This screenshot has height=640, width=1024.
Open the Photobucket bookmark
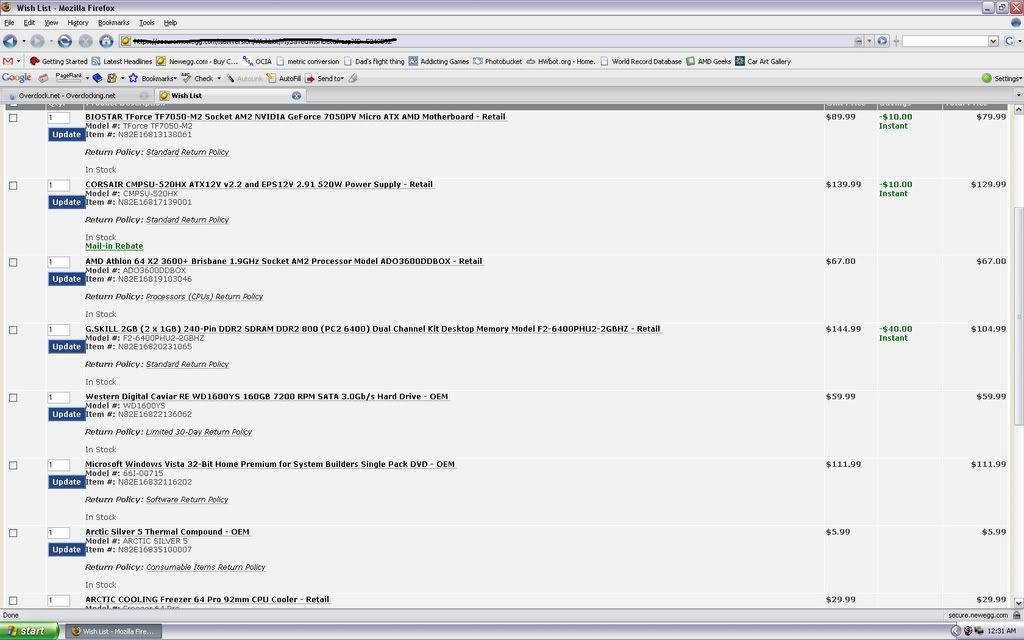click(498, 61)
